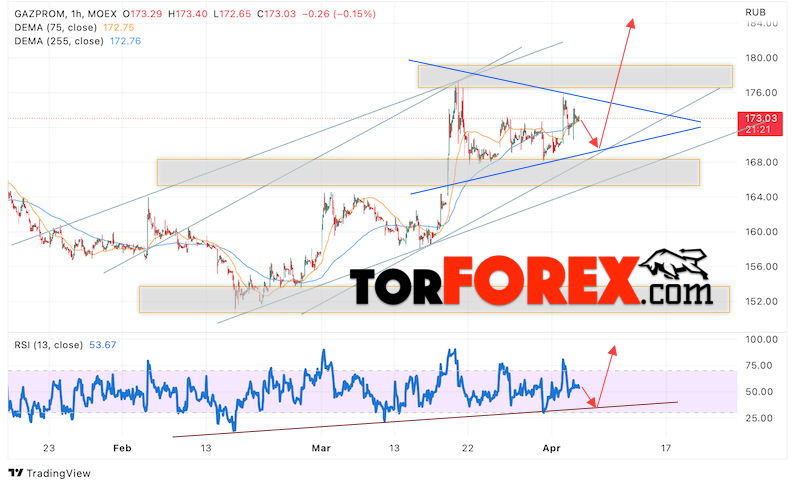Click the 152.00 price axis label
The image size is (795, 487).
[761, 301]
